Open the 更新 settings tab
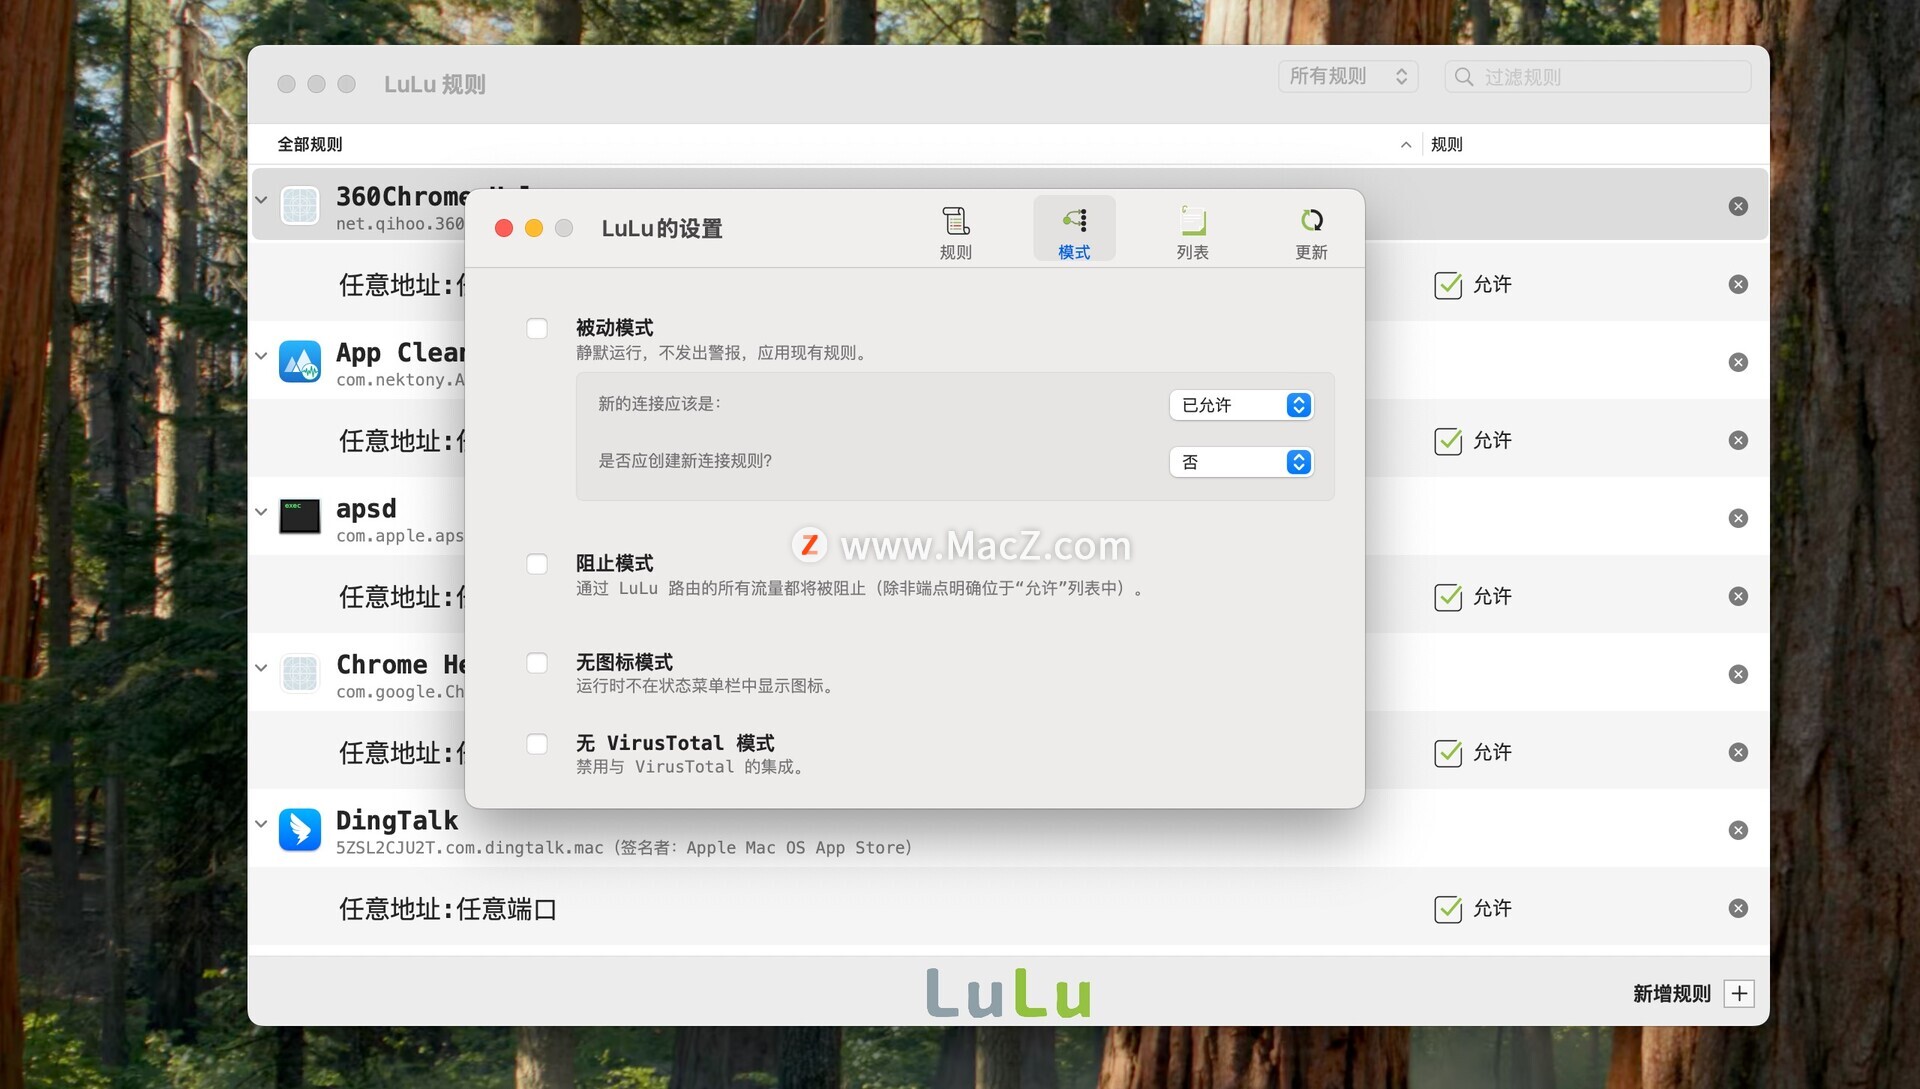 pyautogui.click(x=1311, y=231)
